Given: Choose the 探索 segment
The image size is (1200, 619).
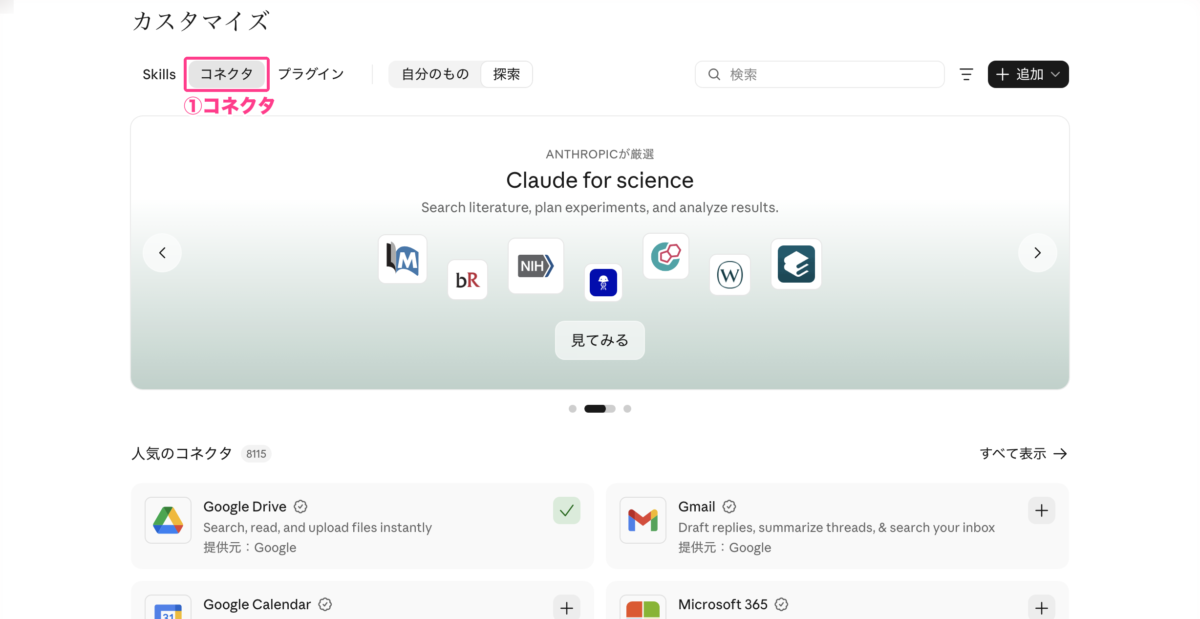Looking at the screenshot, I should click(507, 74).
